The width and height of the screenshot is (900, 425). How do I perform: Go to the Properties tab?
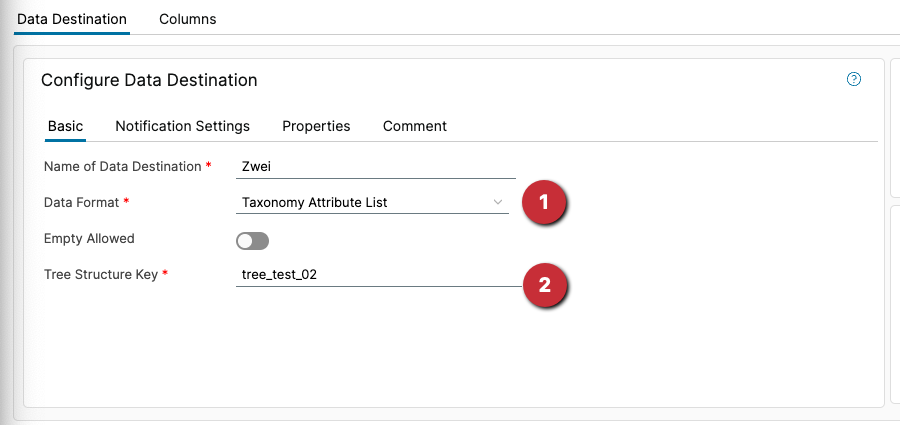click(316, 126)
